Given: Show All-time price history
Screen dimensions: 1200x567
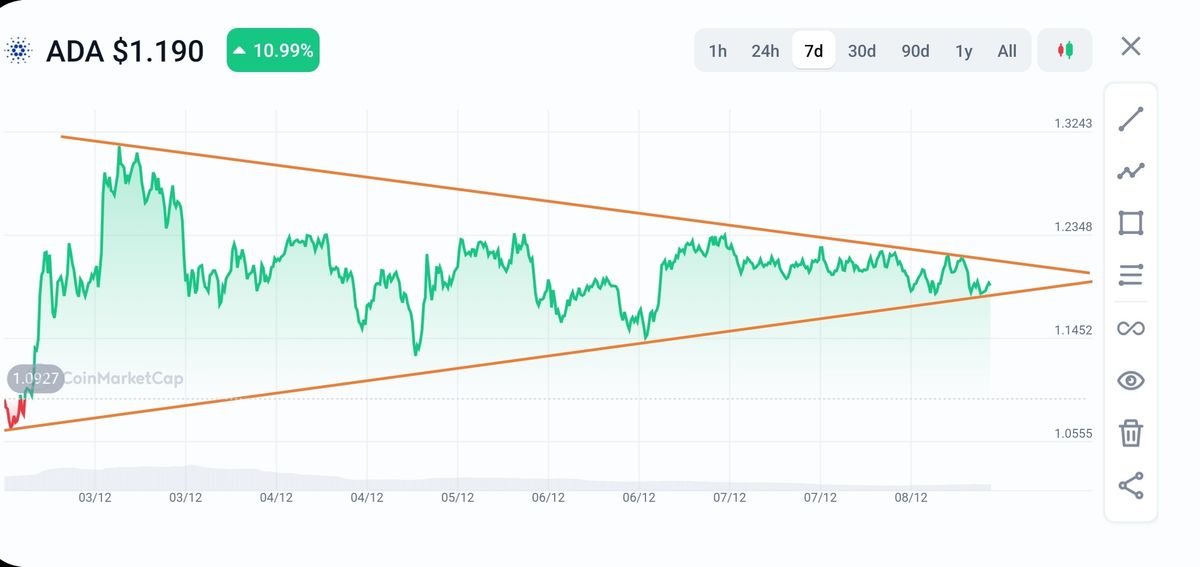Looking at the screenshot, I should click(1007, 51).
